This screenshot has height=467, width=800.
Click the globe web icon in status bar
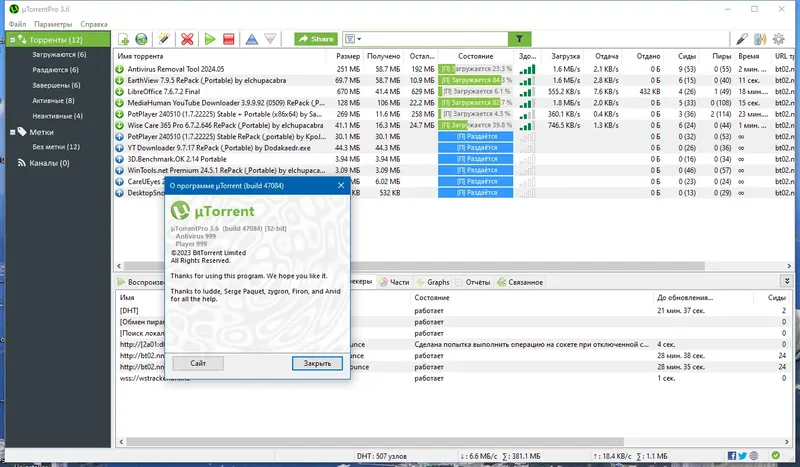[x=754, y=456]
